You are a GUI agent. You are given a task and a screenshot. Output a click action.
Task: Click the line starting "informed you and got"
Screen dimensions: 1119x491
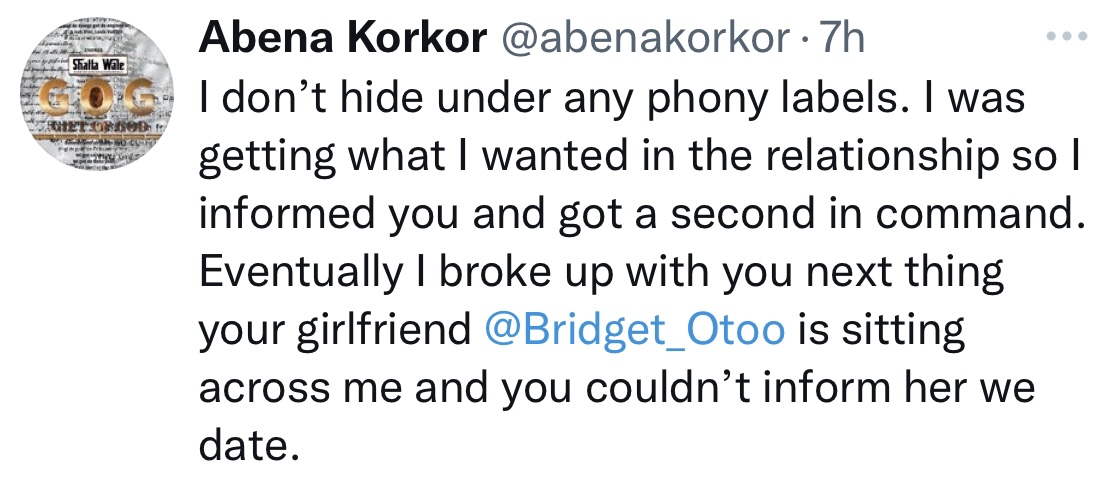click(x=642, y=215)
